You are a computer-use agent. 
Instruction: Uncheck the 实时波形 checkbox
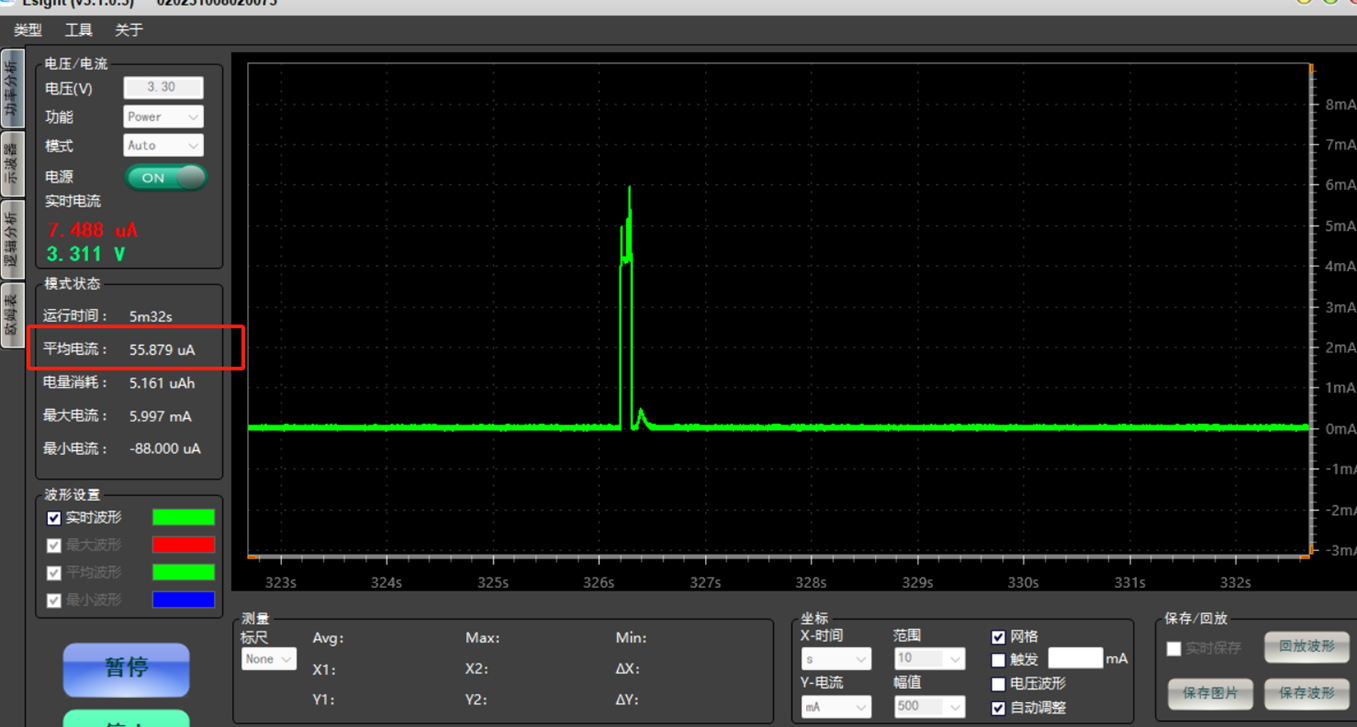54,518
